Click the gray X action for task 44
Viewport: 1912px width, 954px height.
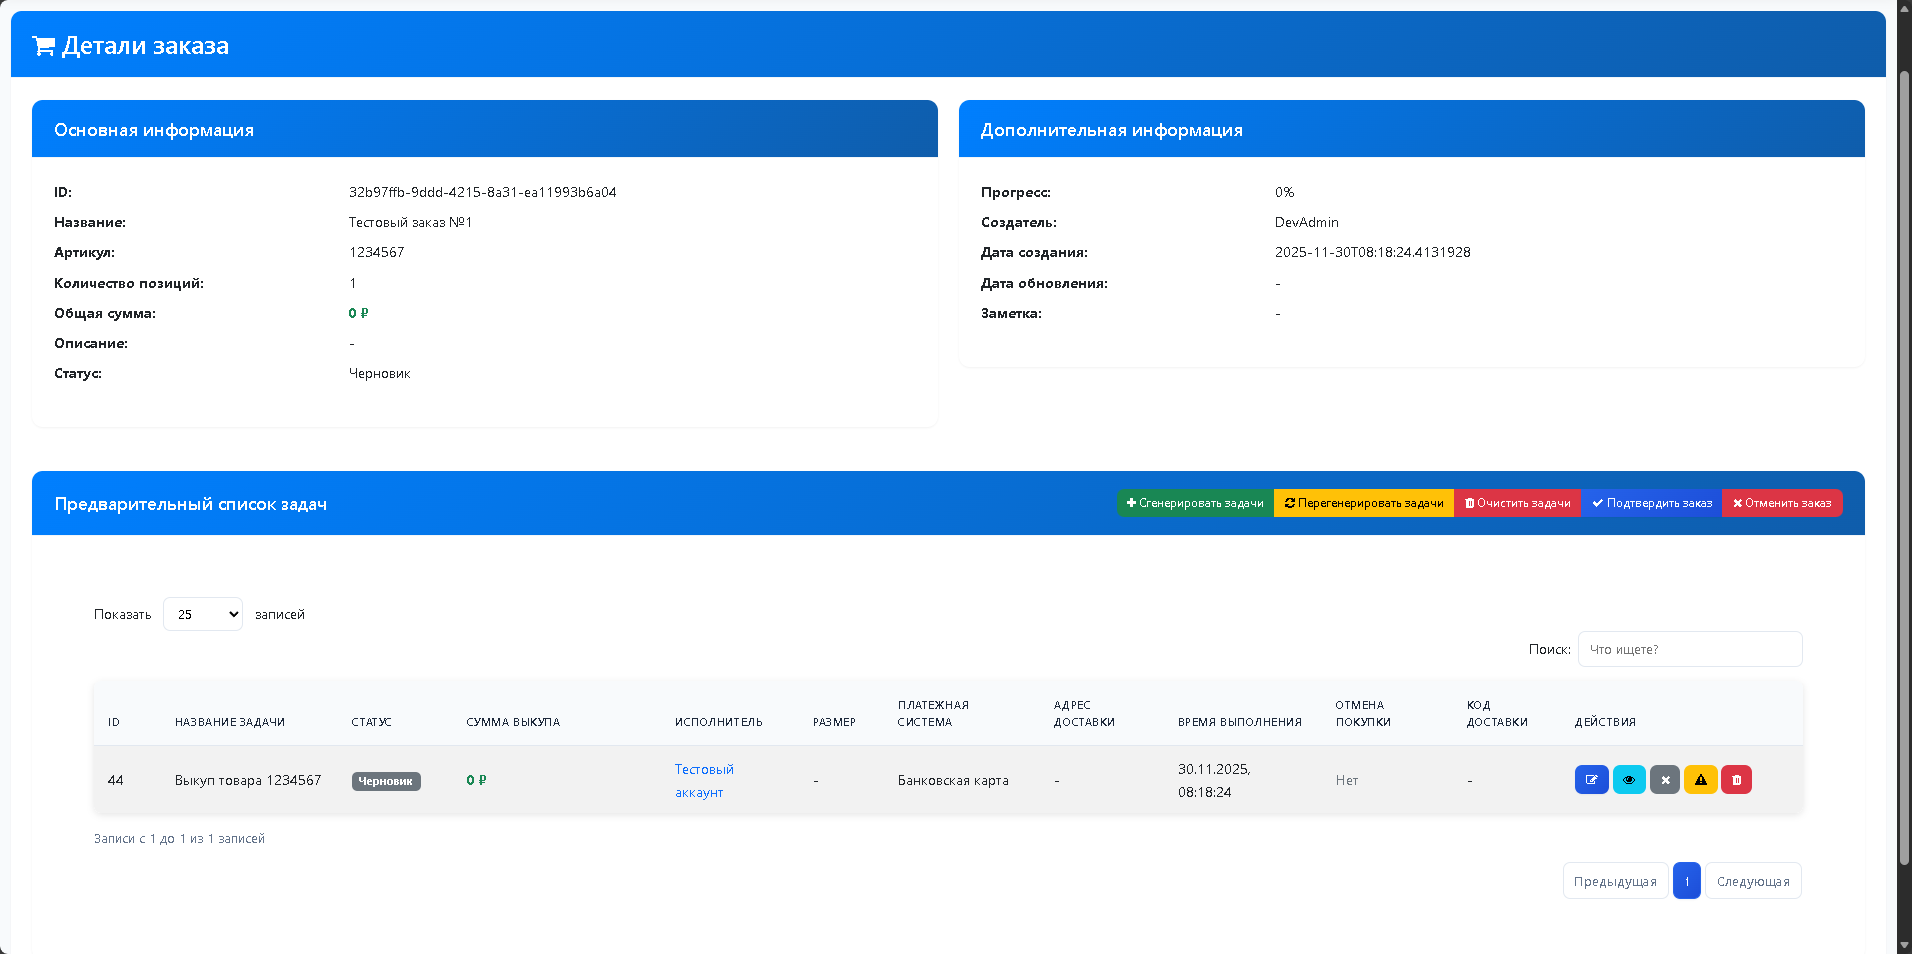pos(1665,780)
